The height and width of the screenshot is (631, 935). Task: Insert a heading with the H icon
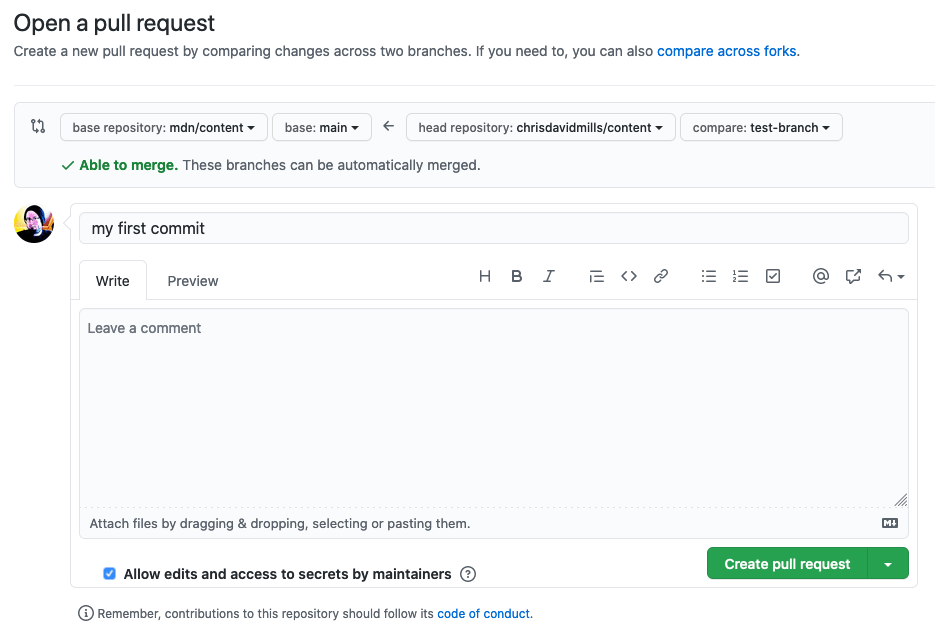click(x=485, y=276)
